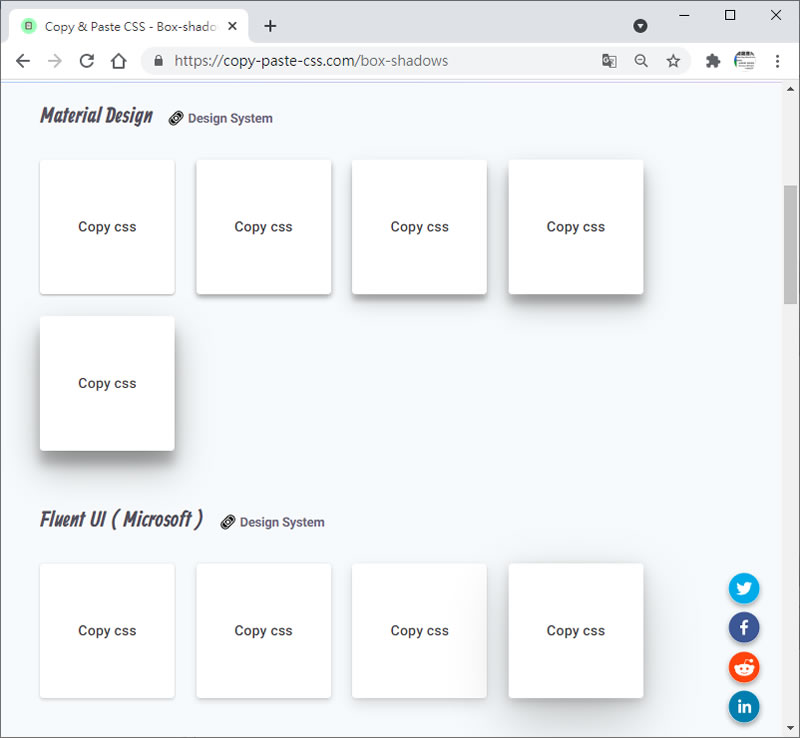Image resolution: width=800 pixels, height=738 pixels.
Task: Copy css of third Fluent UI card
Action: (419, 631)
